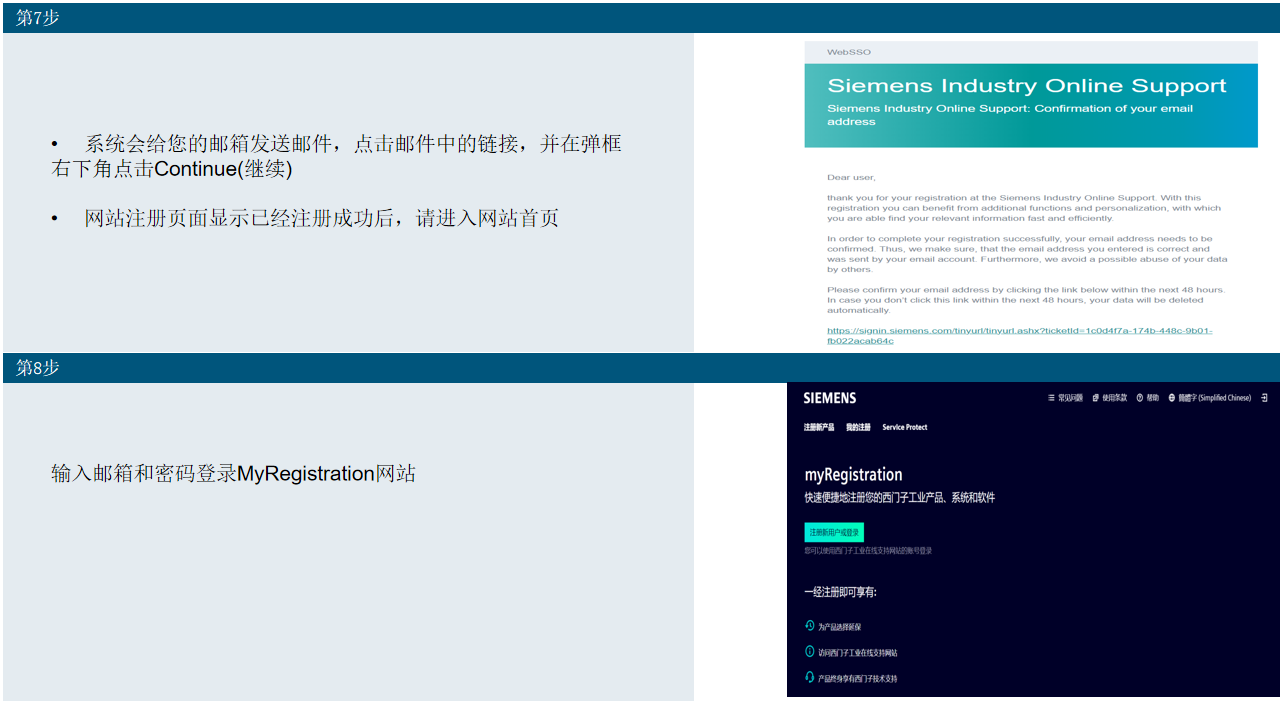Click the sign-out arrow icon at top right
The width and height of the screenshot is (1285, 701).
coord(1263,398)
